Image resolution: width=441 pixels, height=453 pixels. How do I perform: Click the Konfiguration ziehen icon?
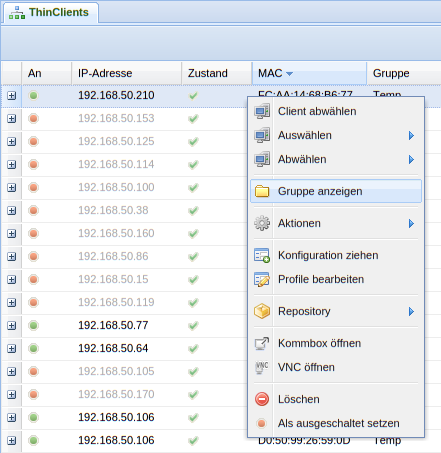pos(262,255)
